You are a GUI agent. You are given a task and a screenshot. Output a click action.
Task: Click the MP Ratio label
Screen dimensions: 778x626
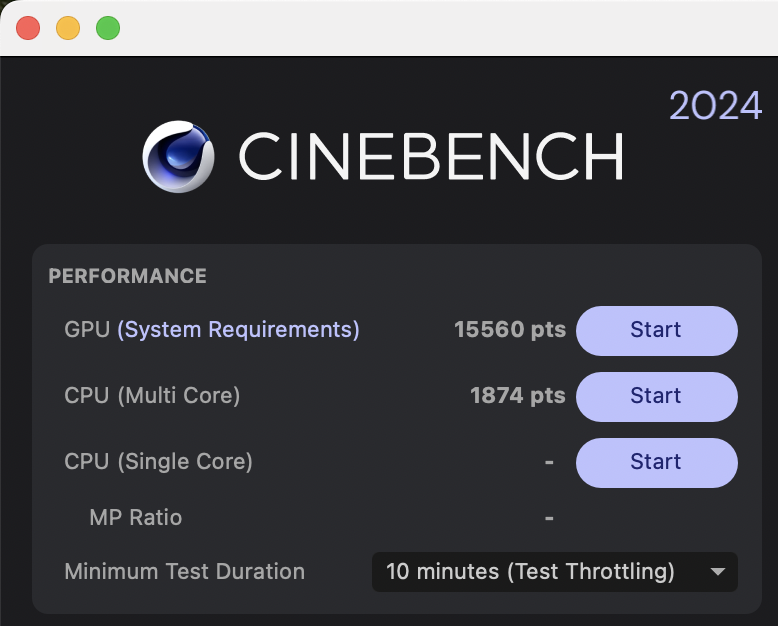pos(136,517)
